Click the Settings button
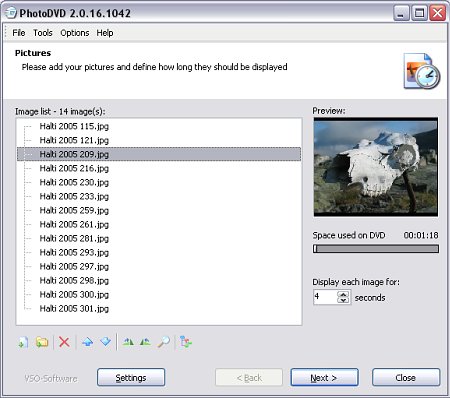 coord(131,378)
